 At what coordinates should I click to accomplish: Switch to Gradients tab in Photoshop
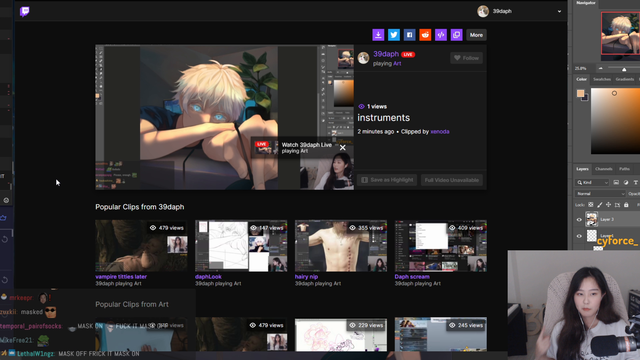pos(624,79)
